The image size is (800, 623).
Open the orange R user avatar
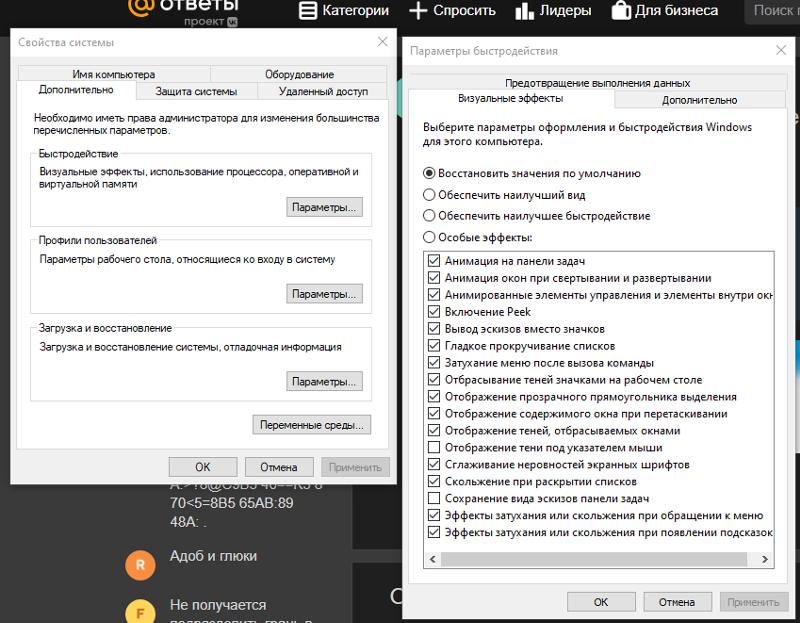(x=141, y=565)
